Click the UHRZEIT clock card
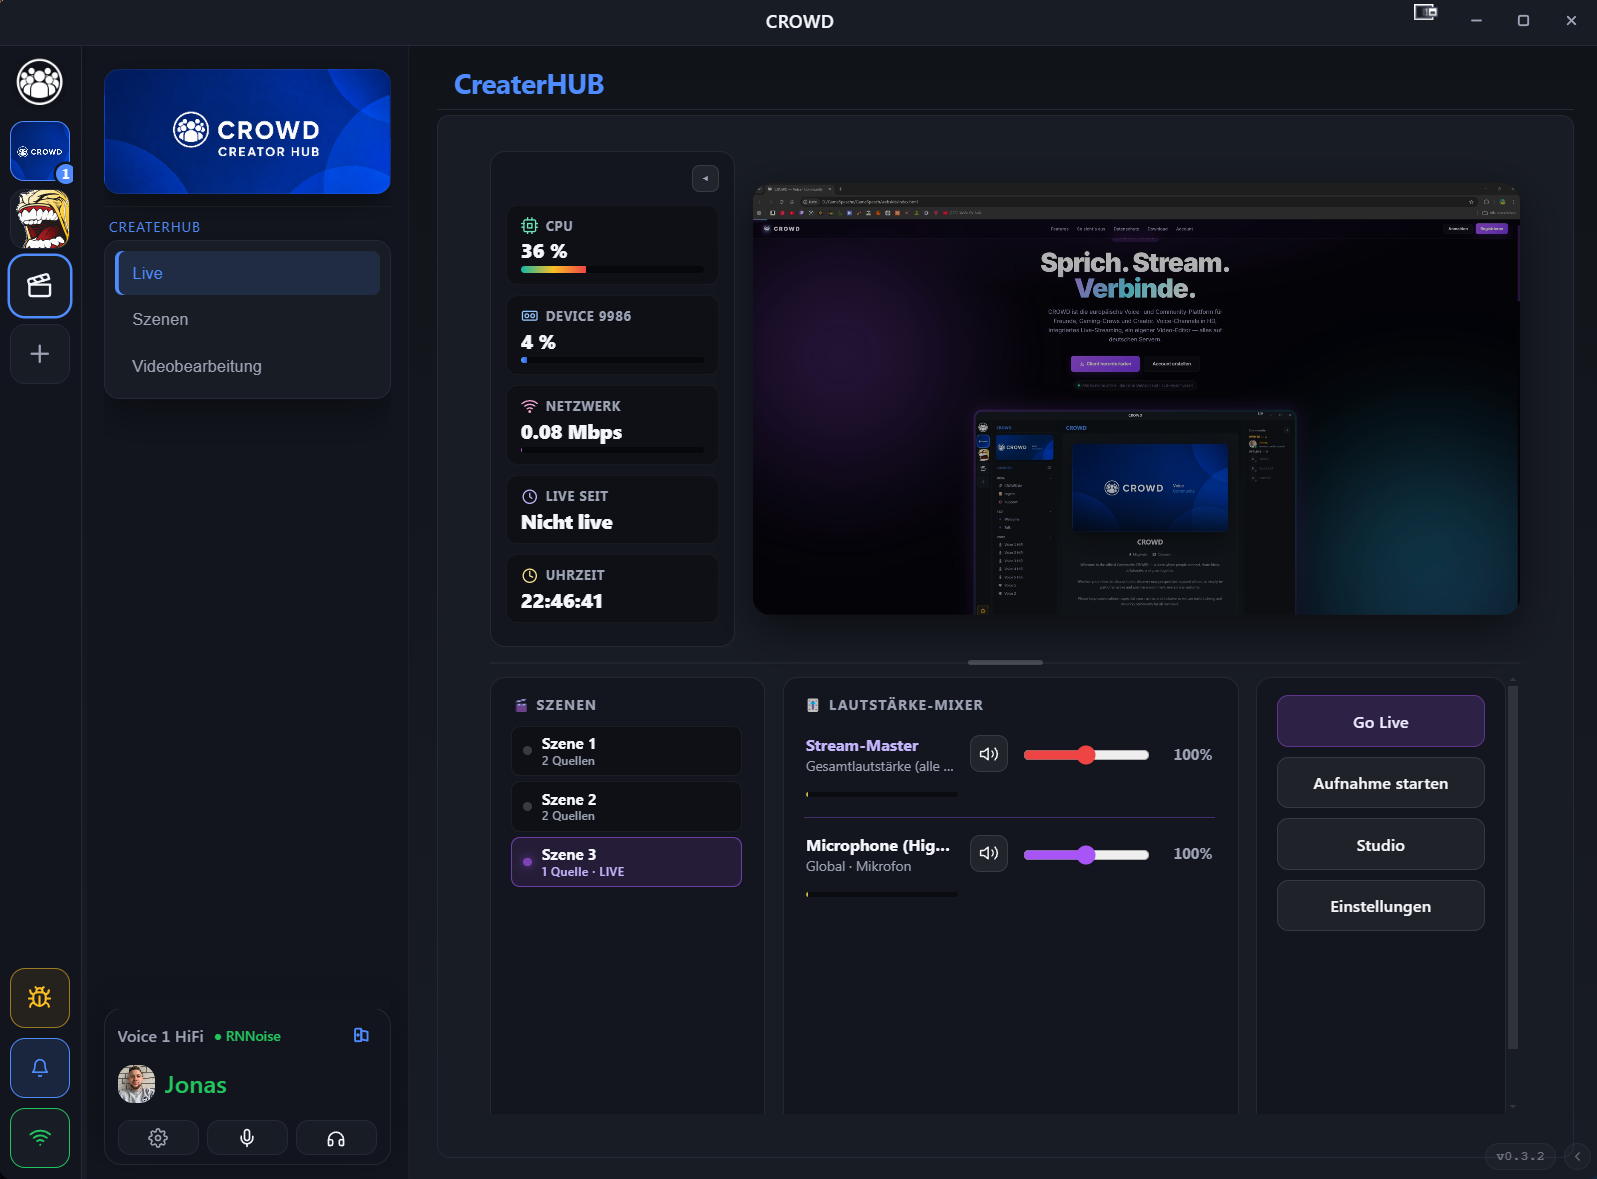 [x=612, y=588]
